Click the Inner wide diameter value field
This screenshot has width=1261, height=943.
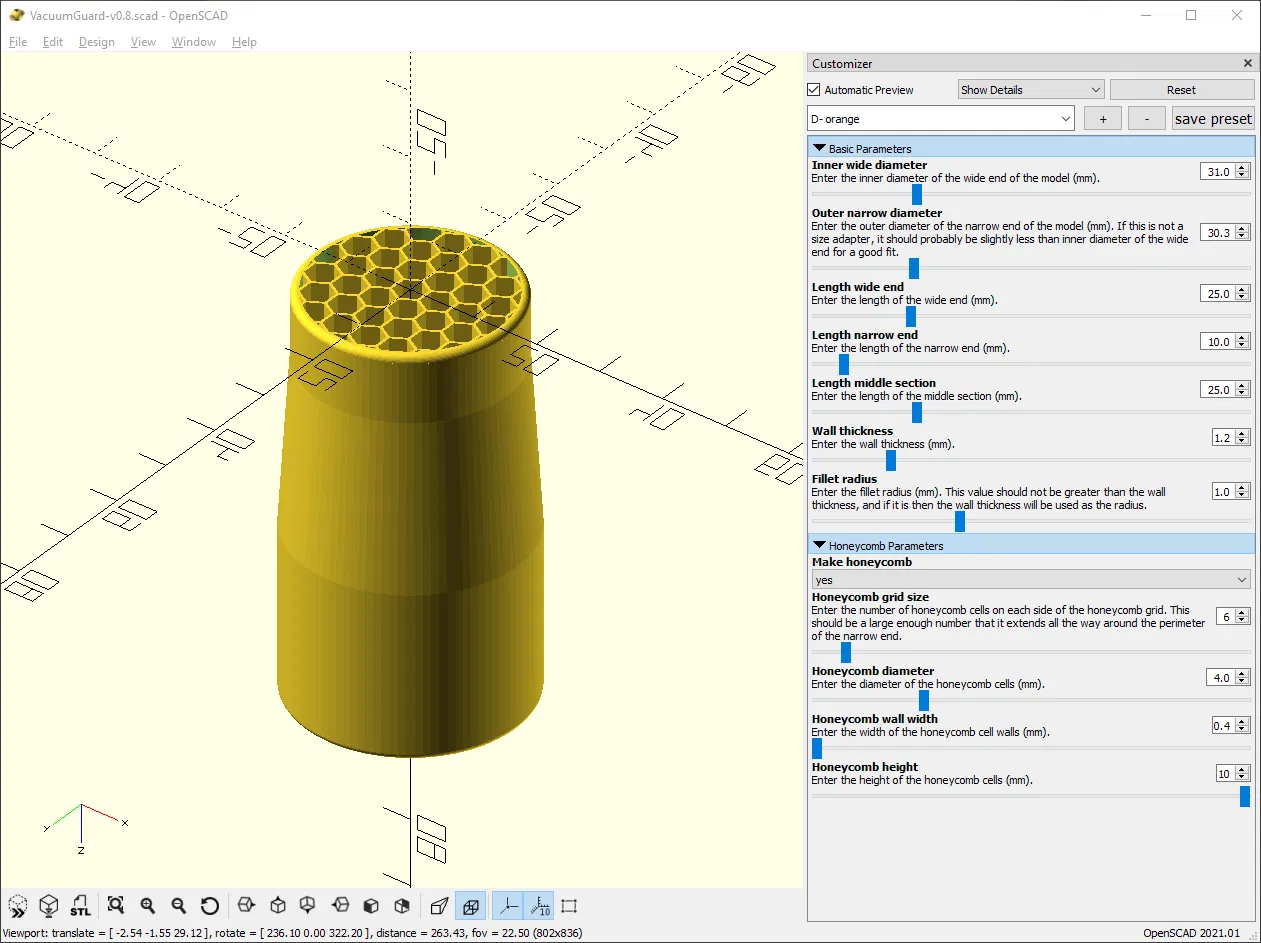(x=1218, y=172)
